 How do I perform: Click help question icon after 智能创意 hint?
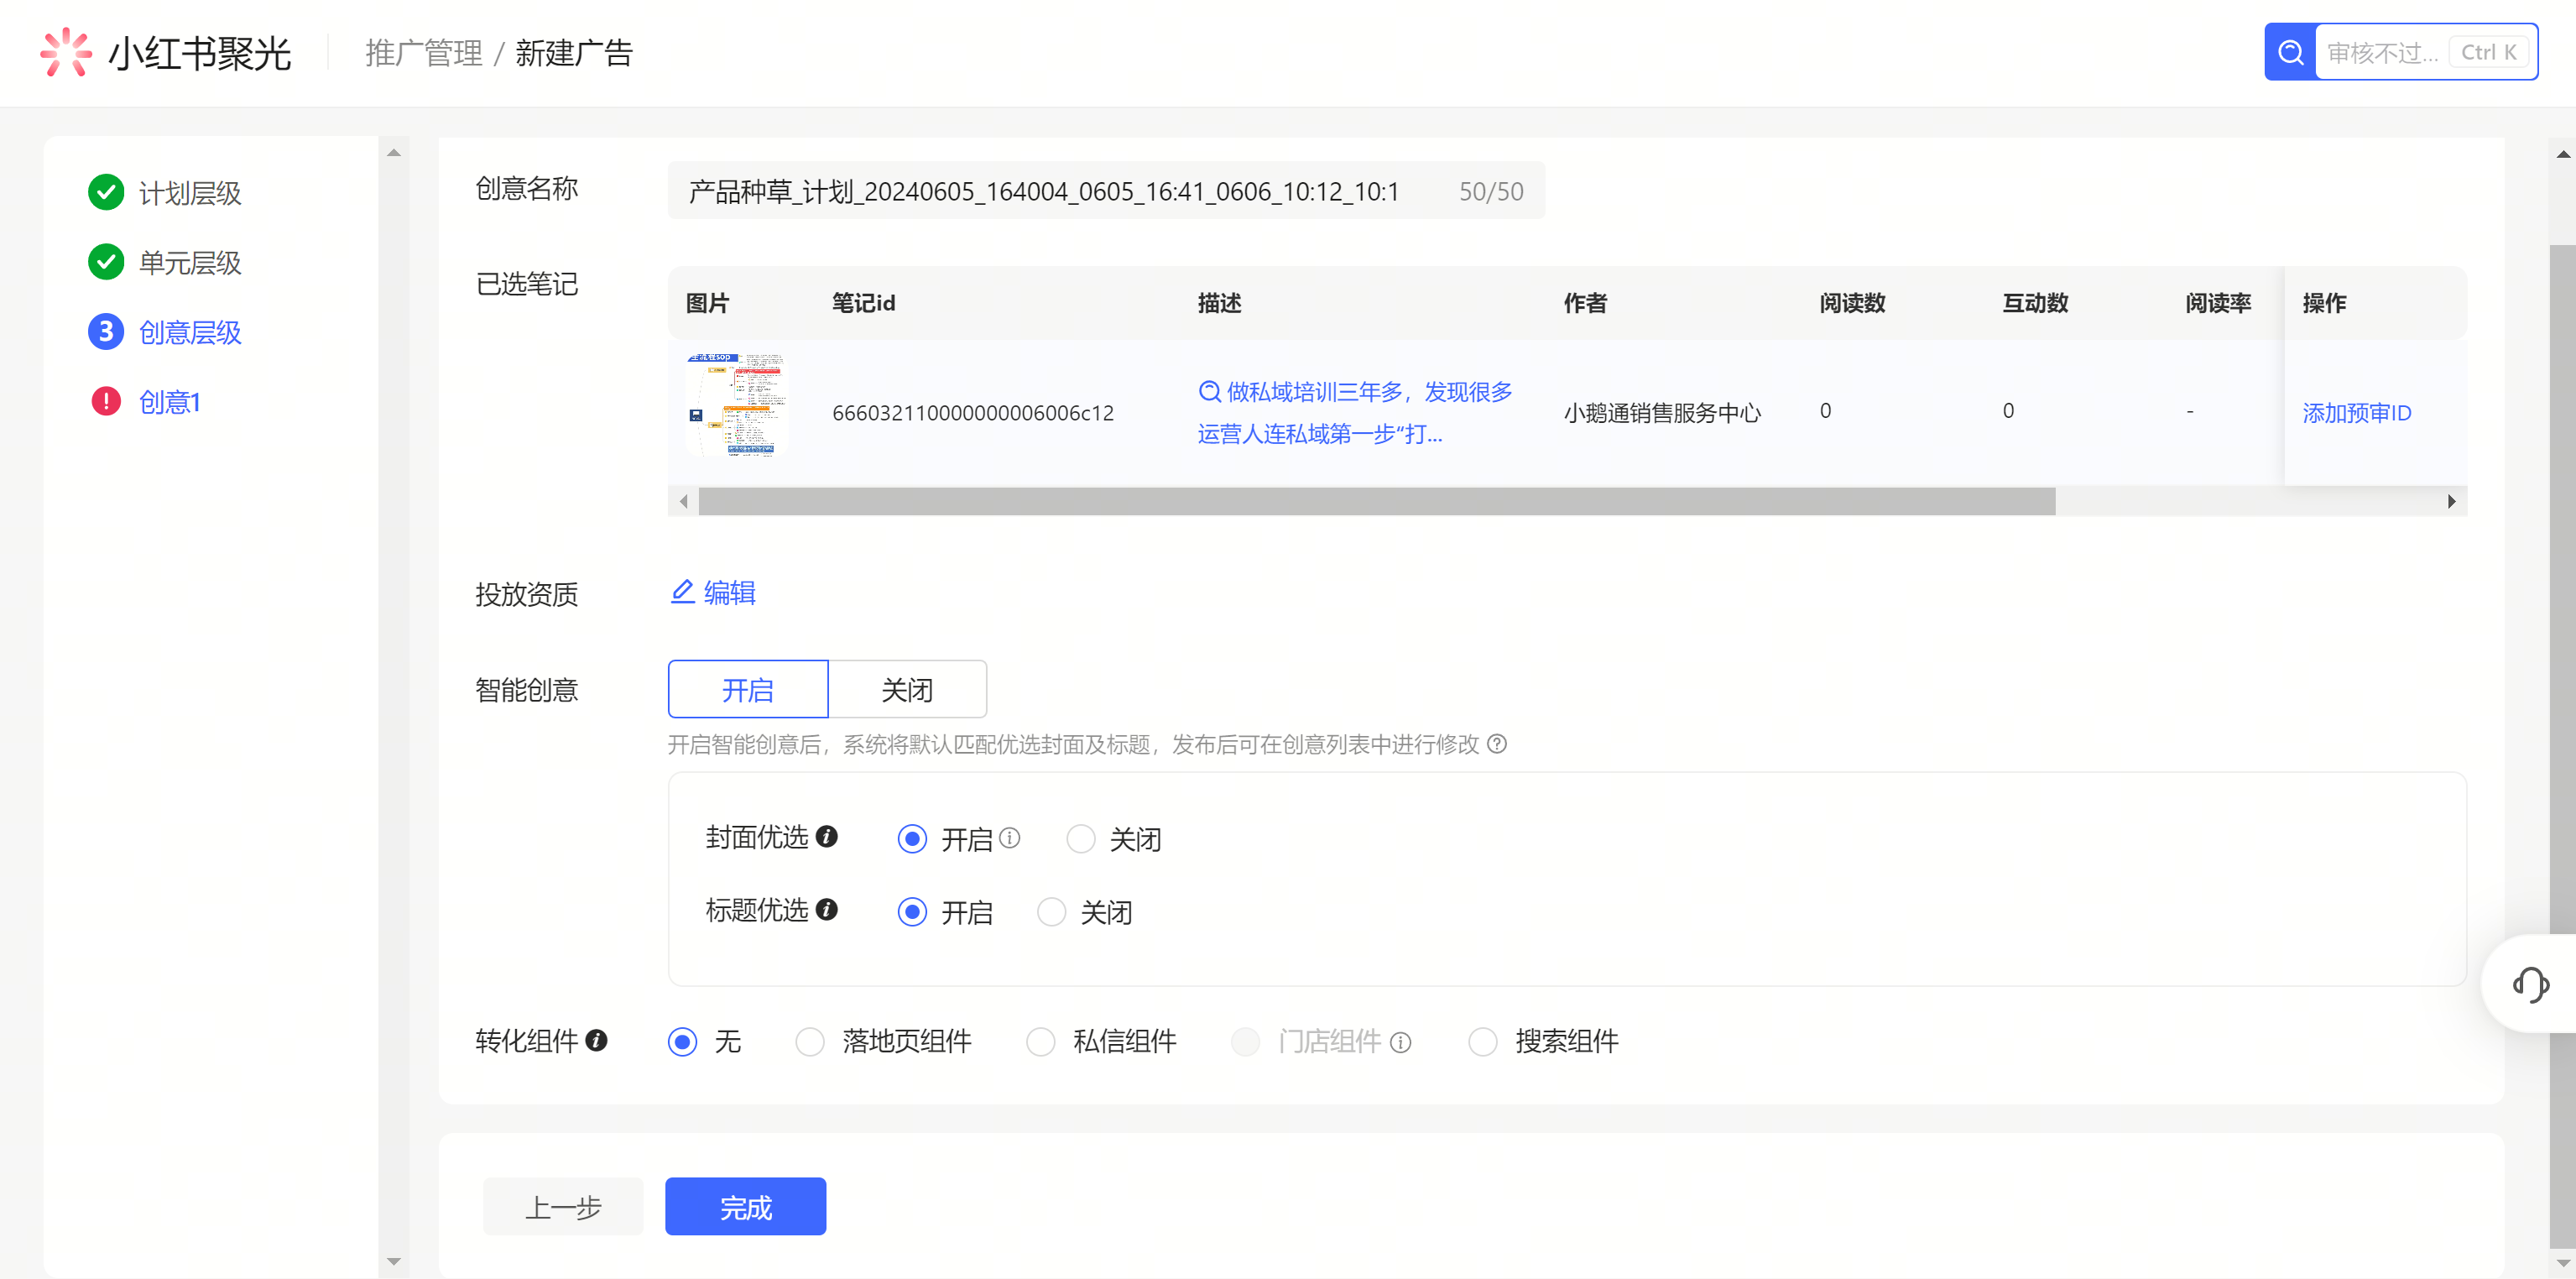(1496, 744)
